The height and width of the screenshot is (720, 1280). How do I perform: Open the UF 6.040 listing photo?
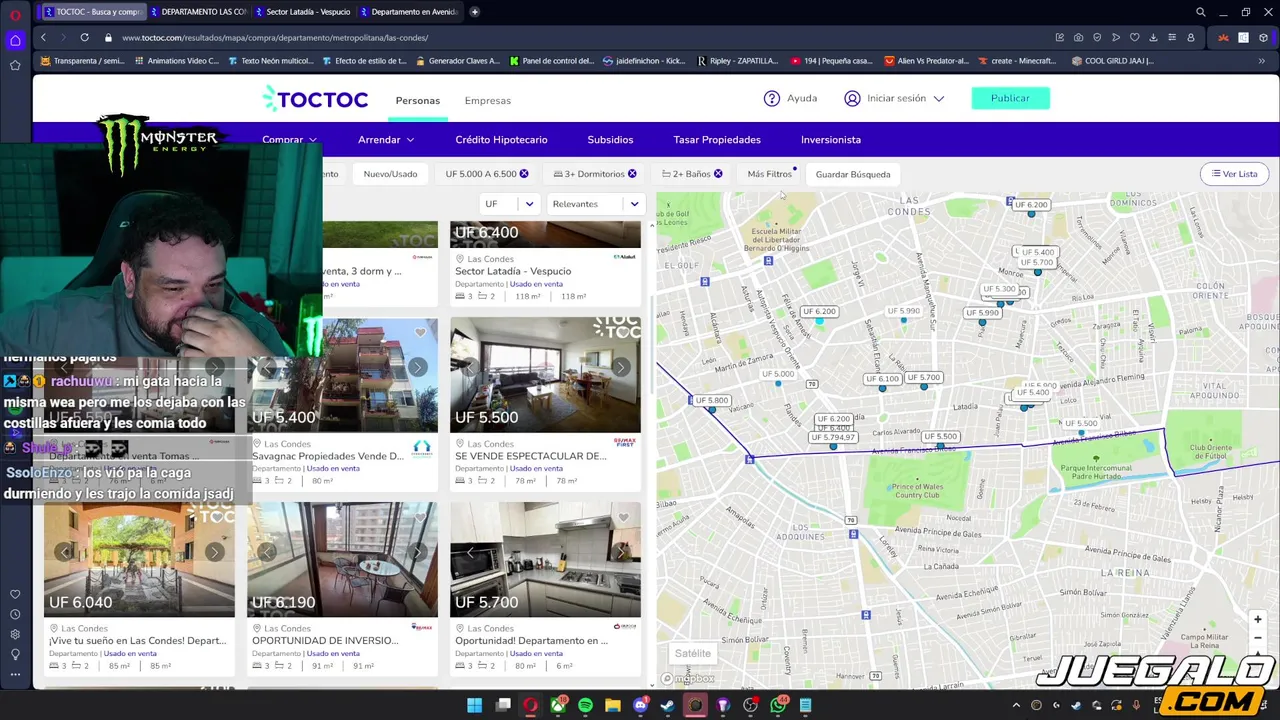coord(139,560)
